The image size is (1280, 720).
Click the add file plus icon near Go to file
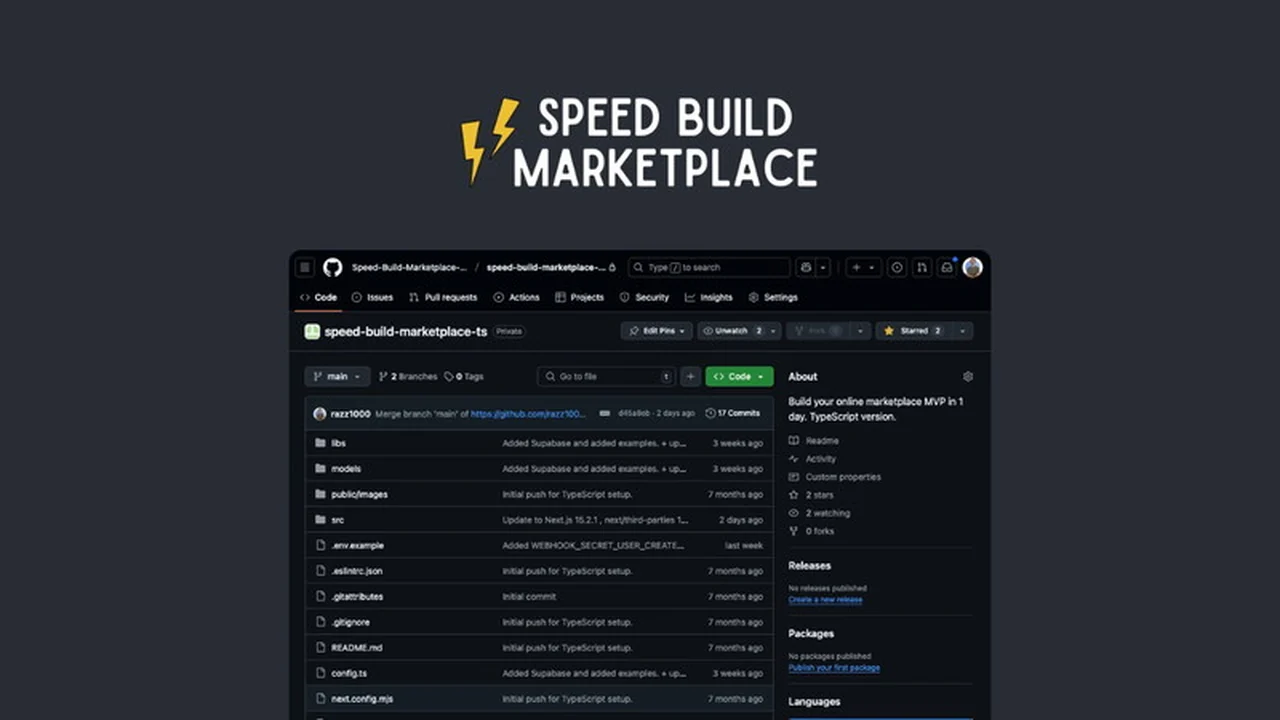click(x=690, y=376)
